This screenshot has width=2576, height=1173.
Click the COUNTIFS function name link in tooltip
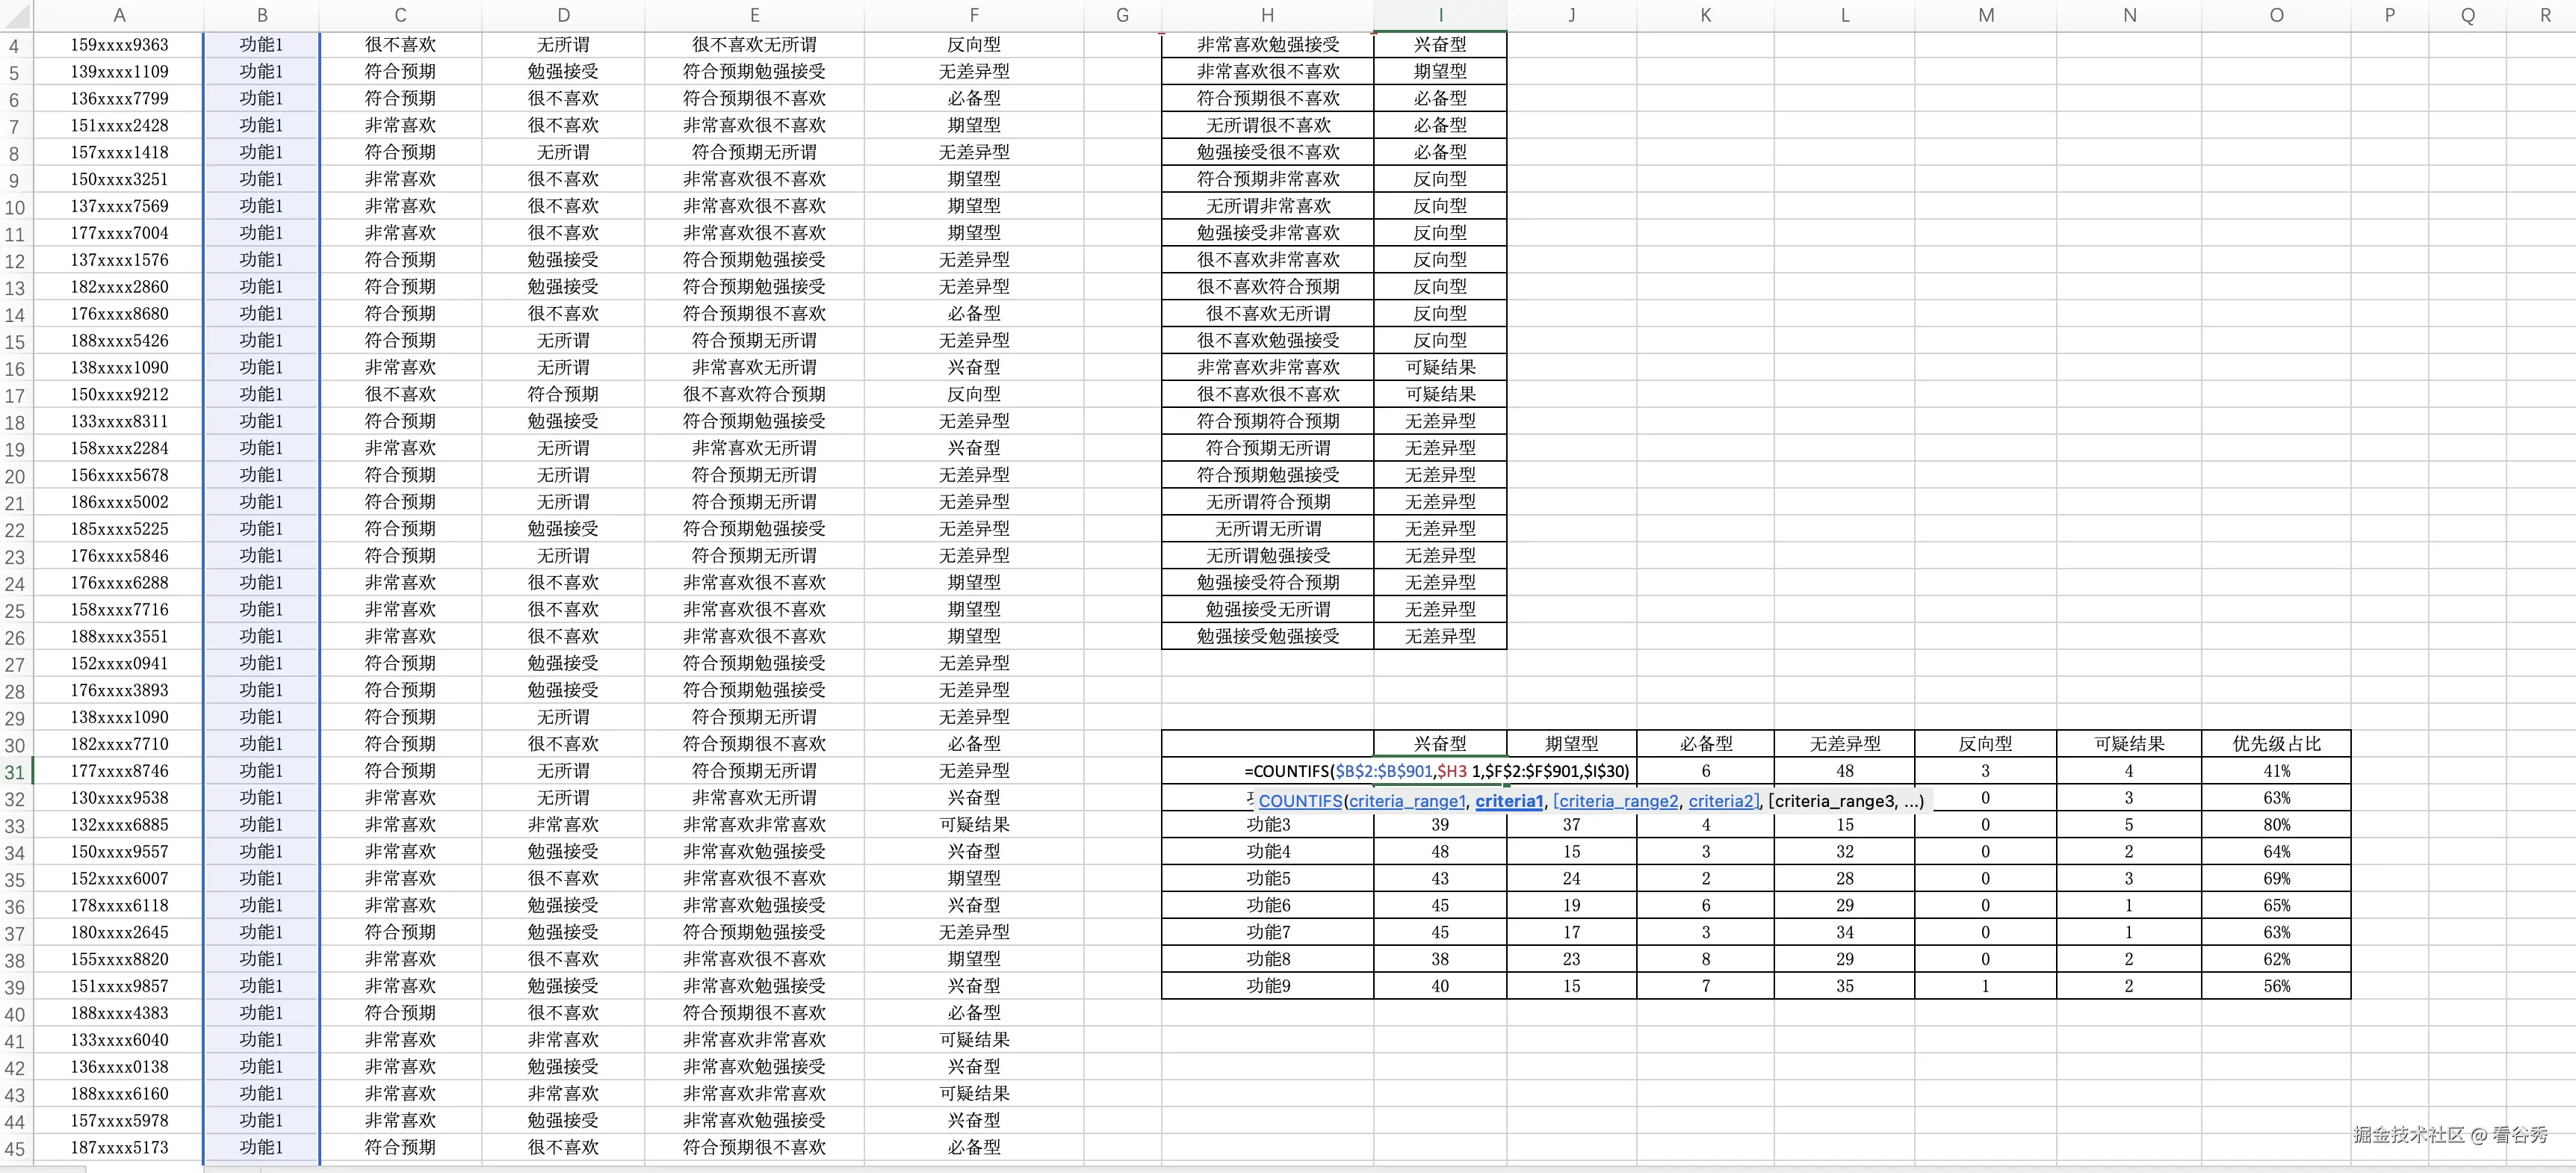click(1299, 801)
